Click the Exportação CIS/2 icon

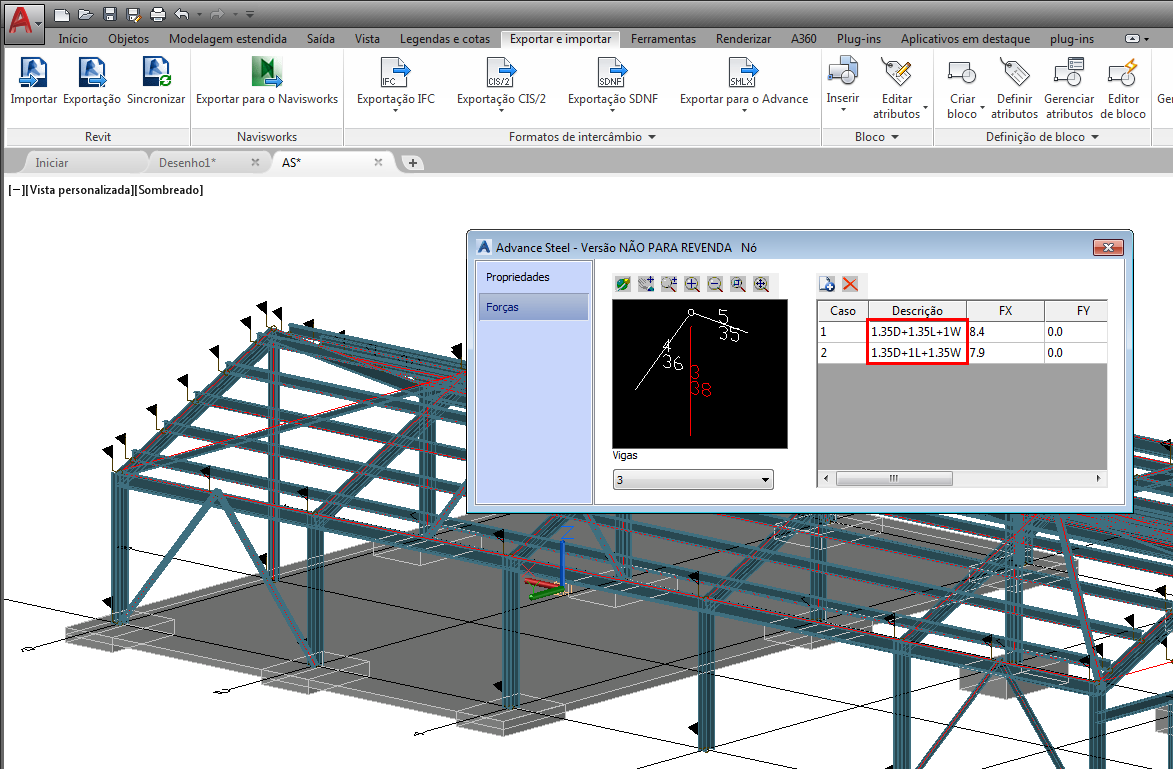click(501, 73)
